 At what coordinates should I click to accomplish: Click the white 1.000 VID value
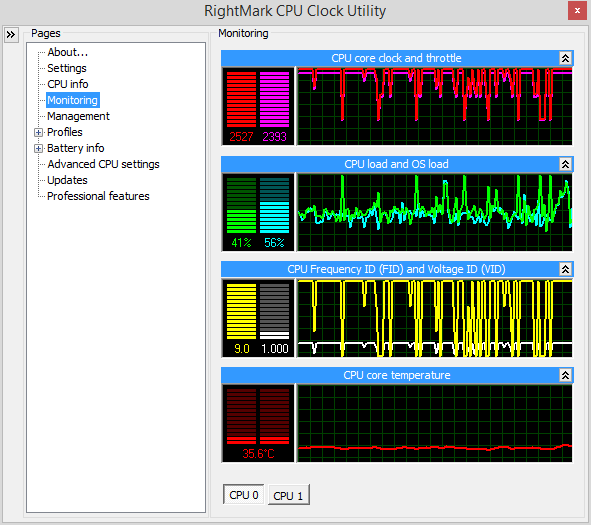275,349
